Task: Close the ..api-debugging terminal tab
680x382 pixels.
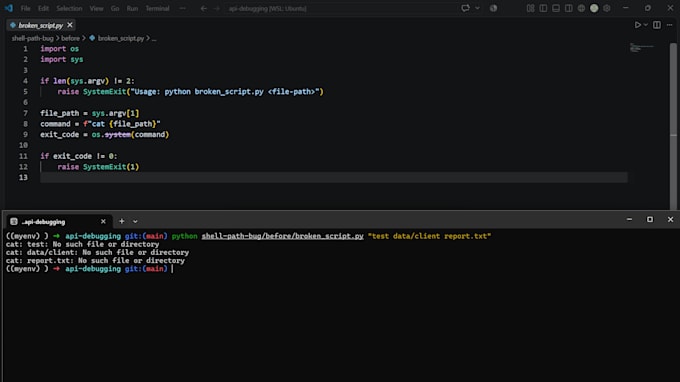Action: [103, 222]
